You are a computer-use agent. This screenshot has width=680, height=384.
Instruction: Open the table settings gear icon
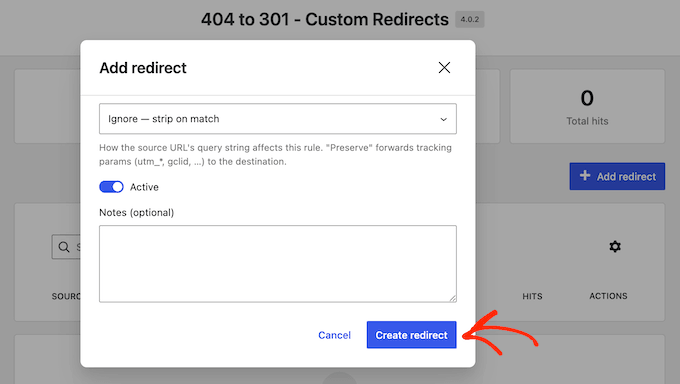pyautogui.click(x=615, y=246)
